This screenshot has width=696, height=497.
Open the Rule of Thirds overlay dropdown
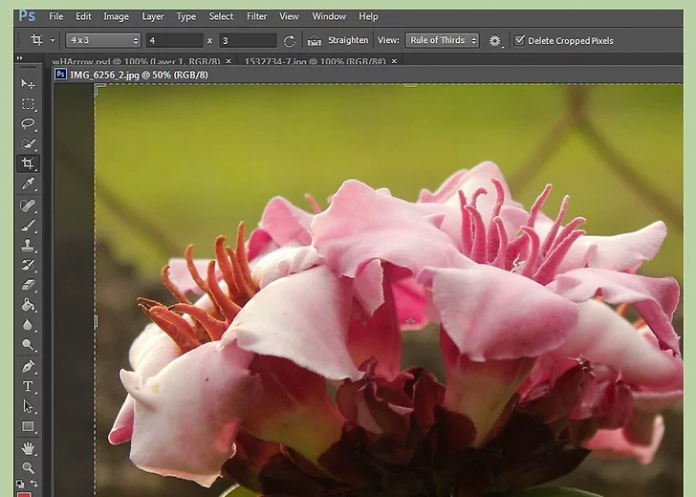pos(441,41)
